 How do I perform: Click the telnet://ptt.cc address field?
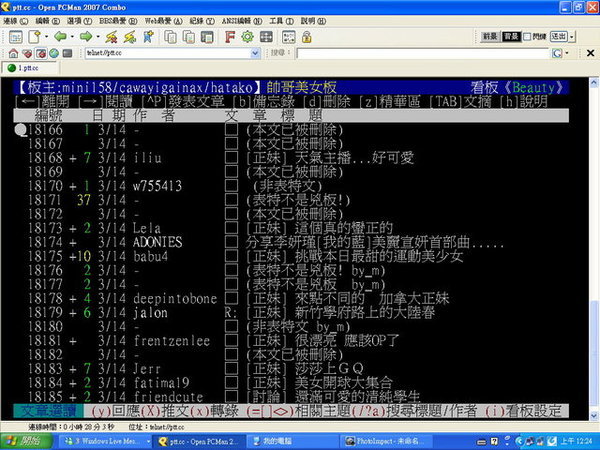[x=168, y=53]
